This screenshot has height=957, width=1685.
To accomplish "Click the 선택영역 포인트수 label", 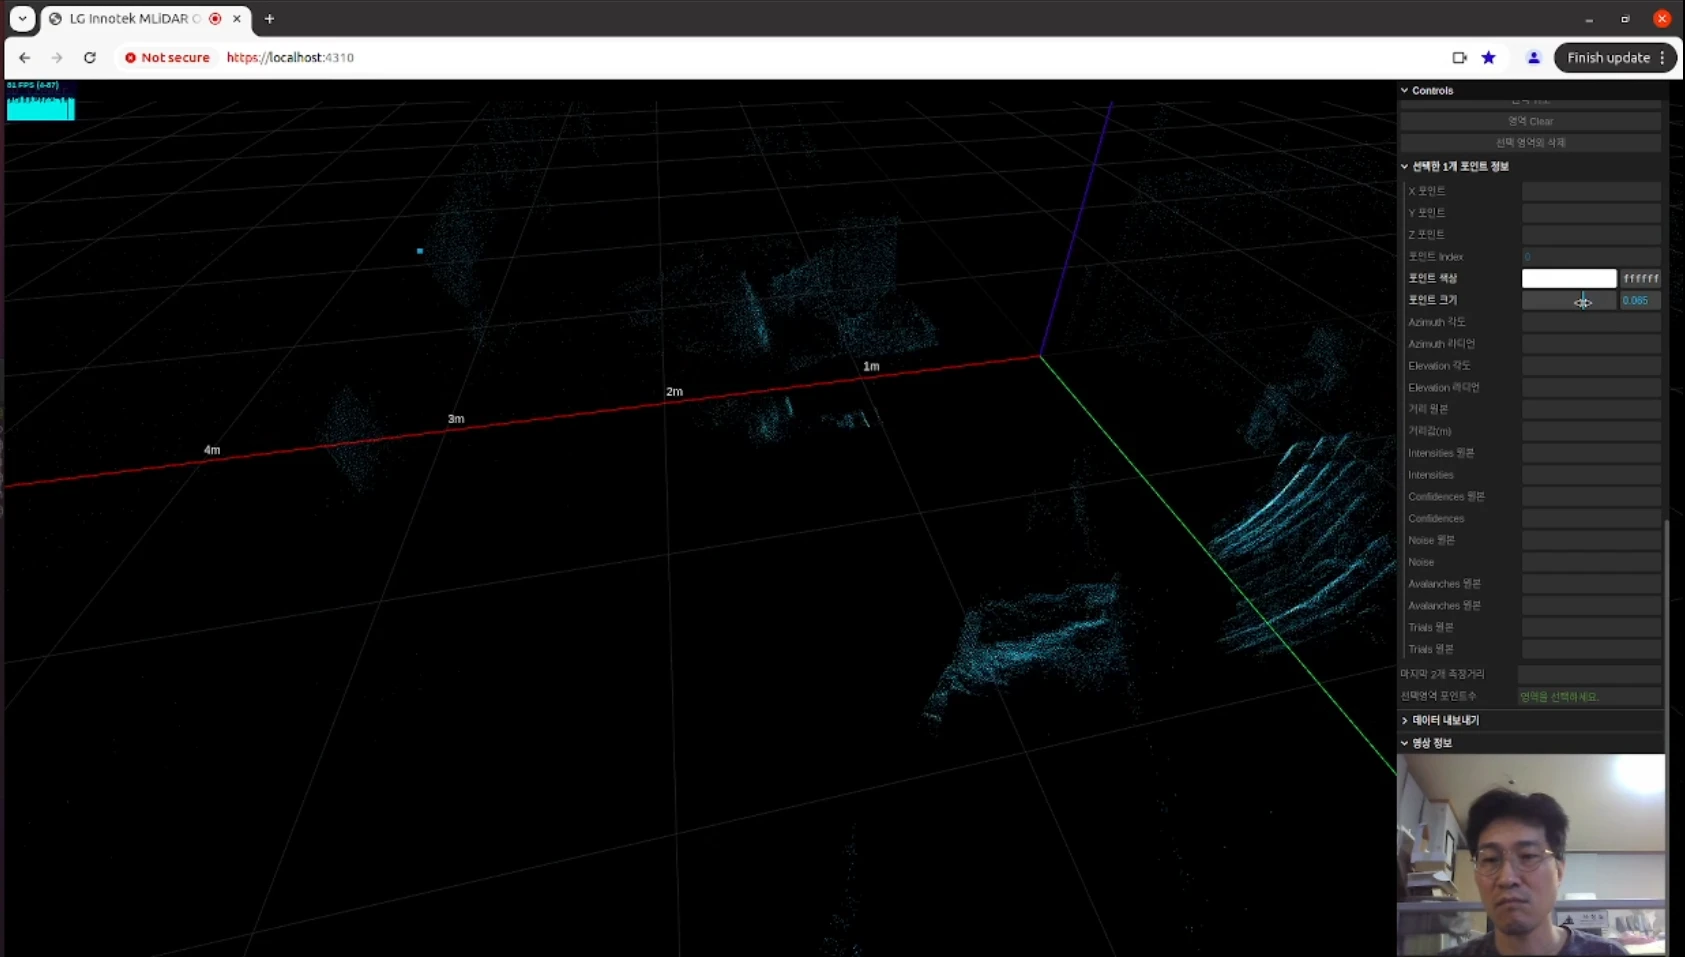I will tap(1438, 696).
